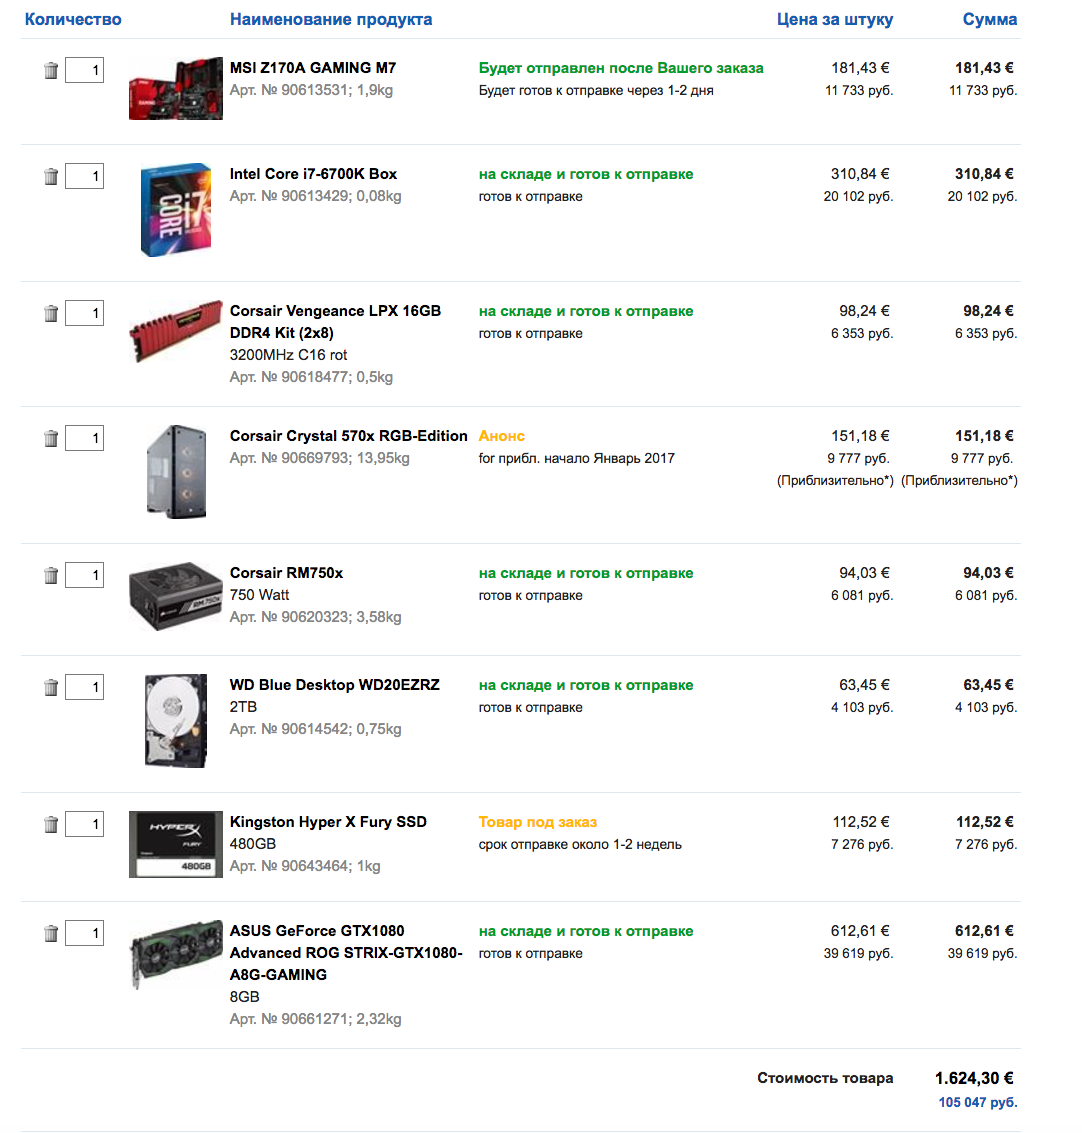
Task: Click the MSI motherboard thumbnail image
Action: [x=175, y=90]
